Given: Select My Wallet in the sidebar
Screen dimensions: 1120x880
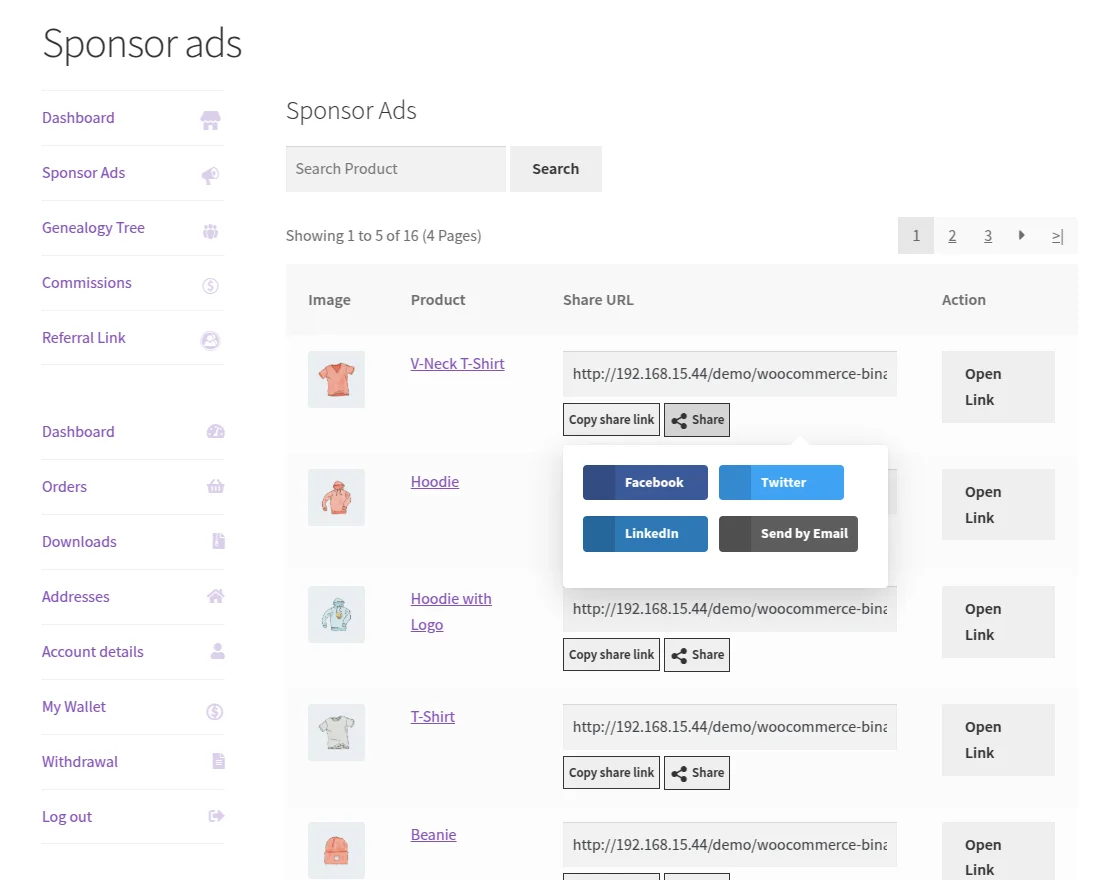Looking at the screenshot, I should pyautogui.click(x=73, y=707).
